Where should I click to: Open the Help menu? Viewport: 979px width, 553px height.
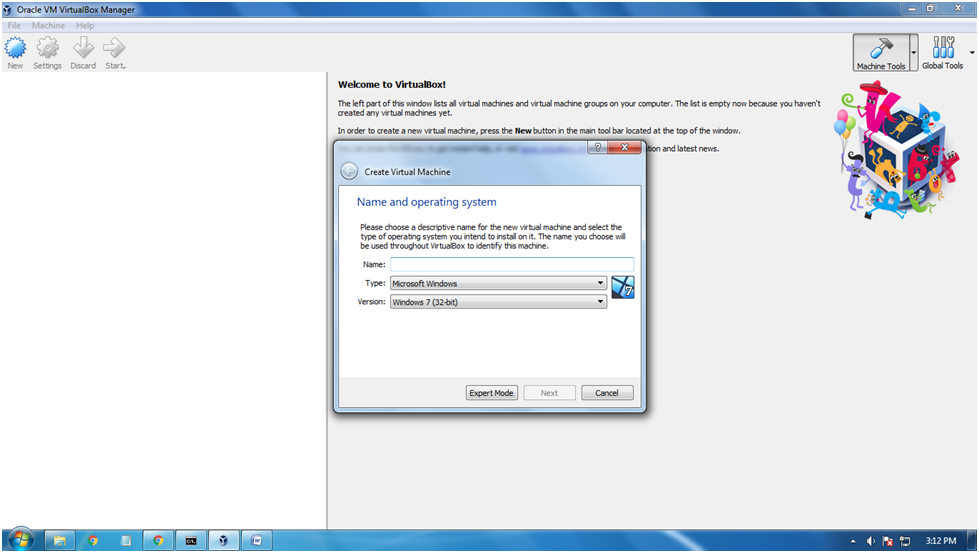(85, 26)
